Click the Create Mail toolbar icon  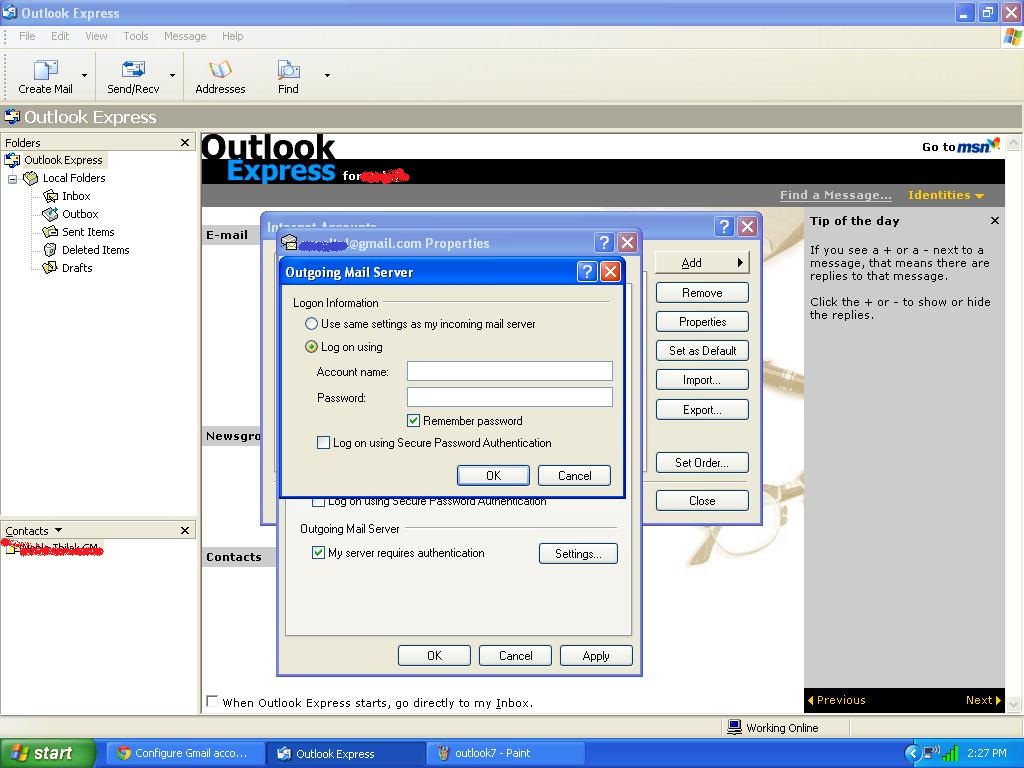point(45,69)
